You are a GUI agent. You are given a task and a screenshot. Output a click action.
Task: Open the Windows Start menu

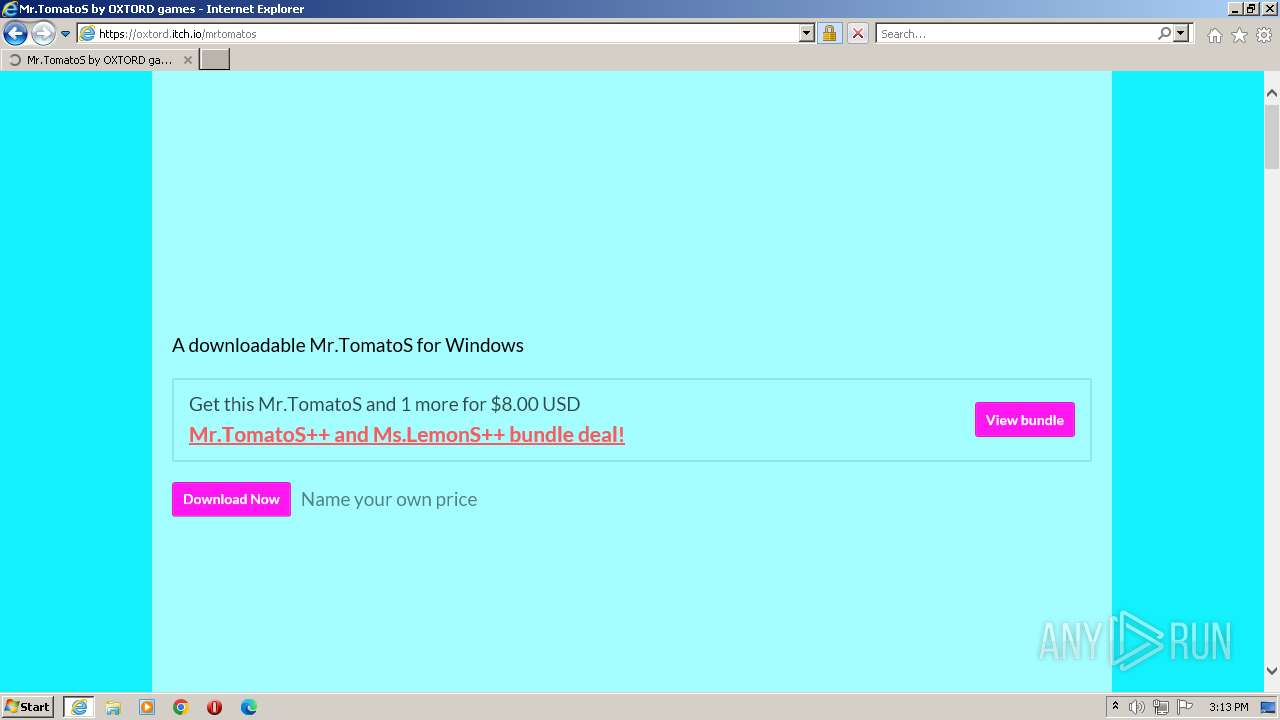click(x=28, y=706)
